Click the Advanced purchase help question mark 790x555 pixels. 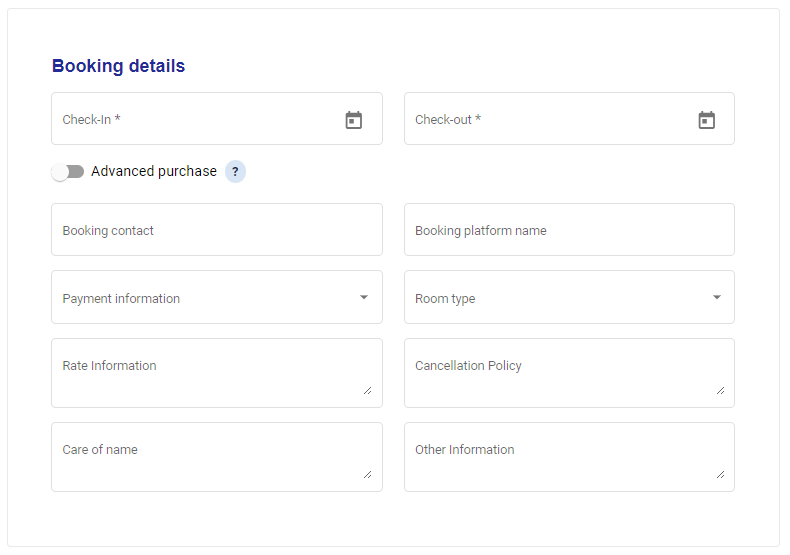235,171
